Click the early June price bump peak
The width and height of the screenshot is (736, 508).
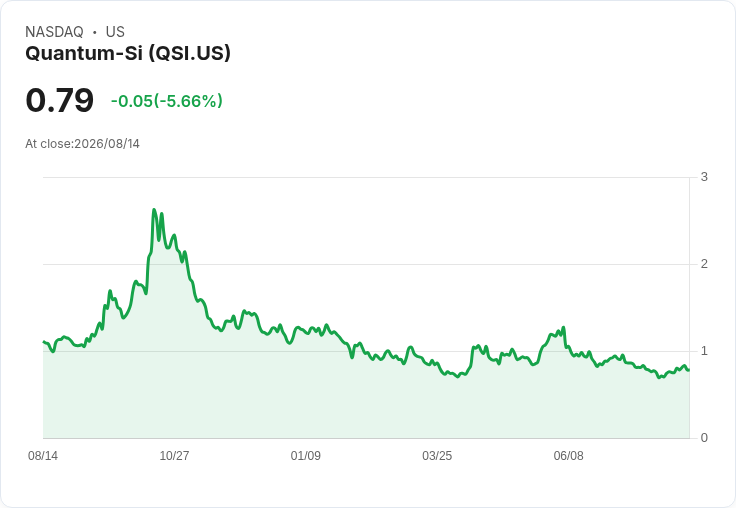pyautogui.click(x=563, y=328)
